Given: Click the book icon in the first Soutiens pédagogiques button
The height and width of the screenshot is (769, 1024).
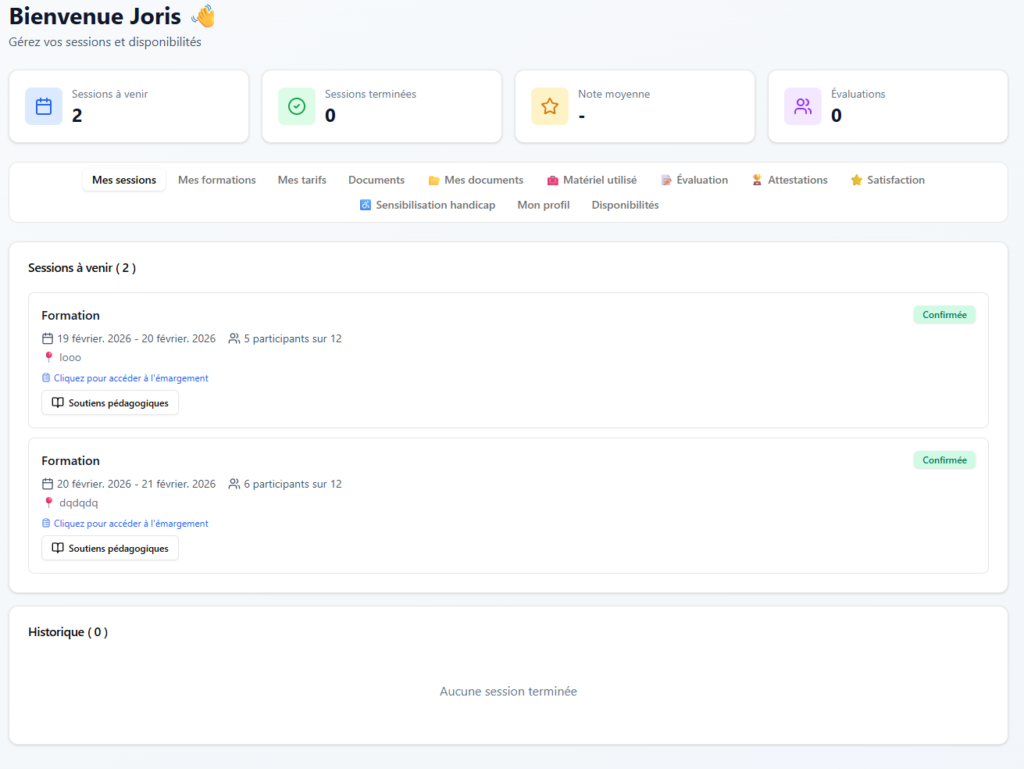Looking at the screenshot, I should coord(57,403).
